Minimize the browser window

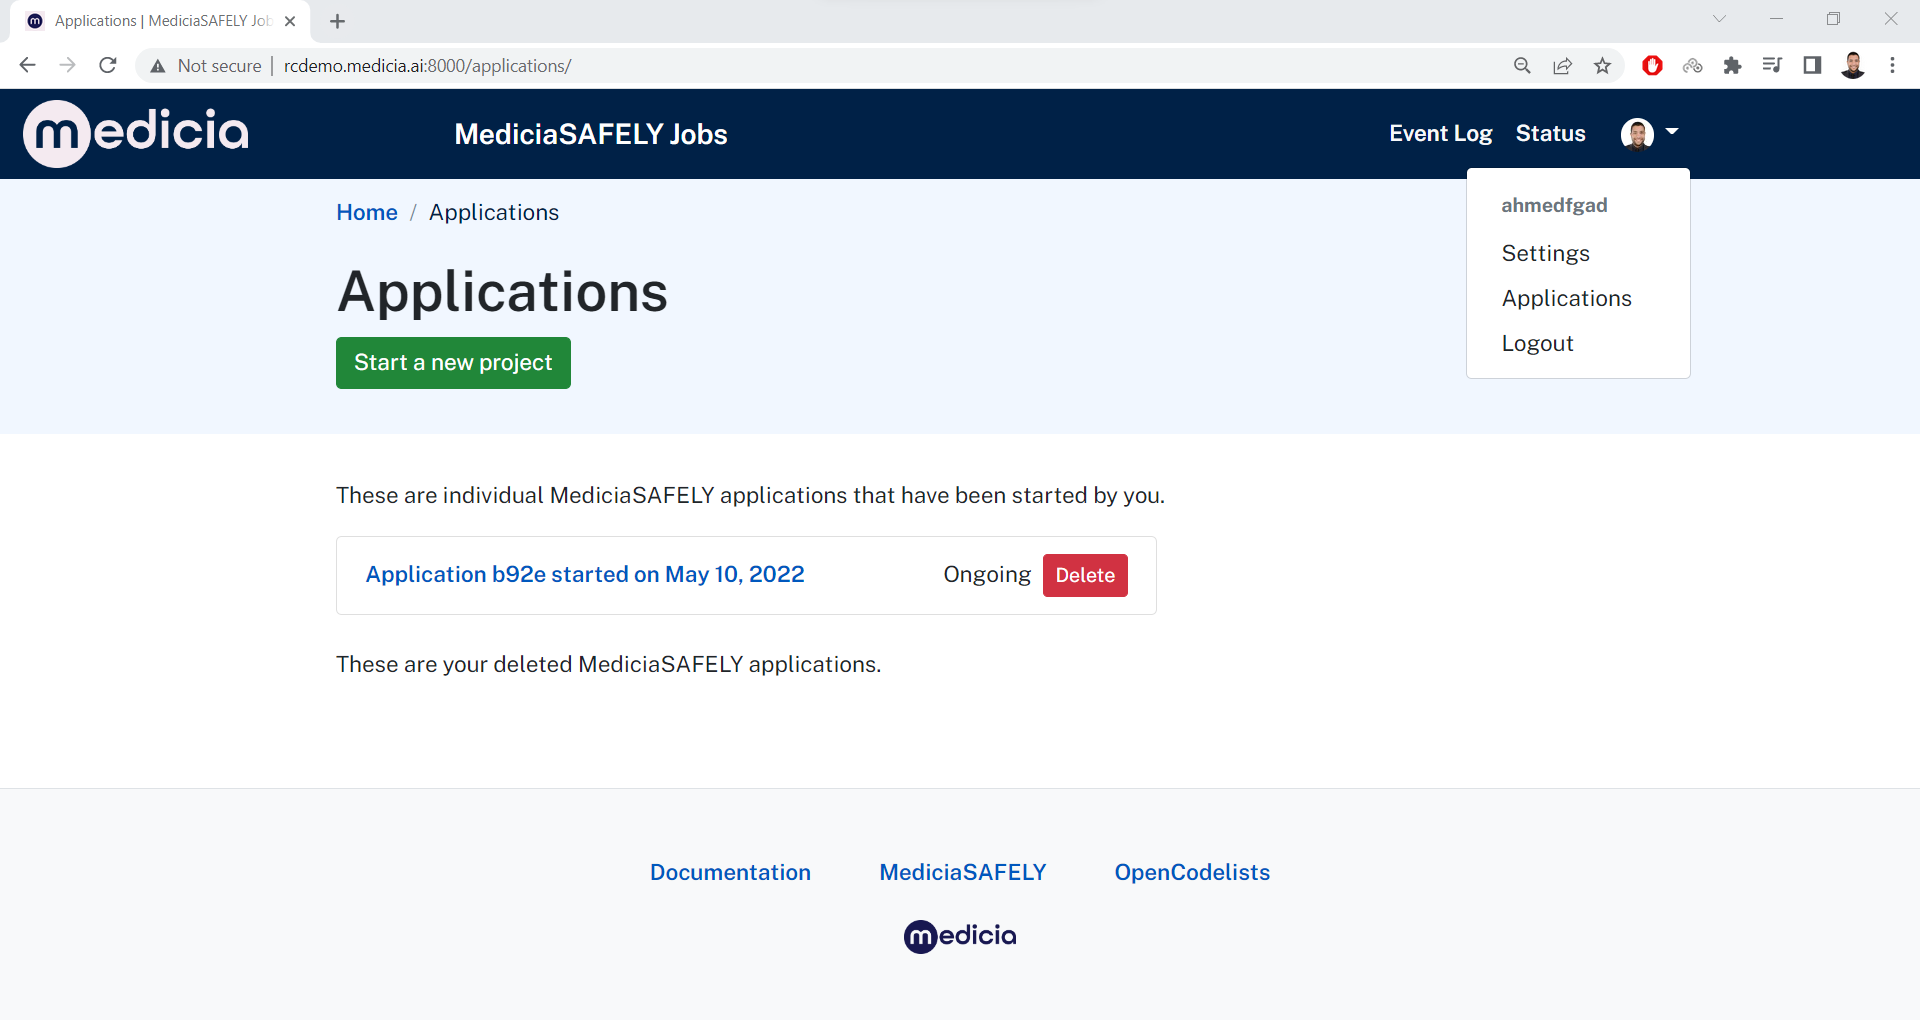coord(1776,19)
